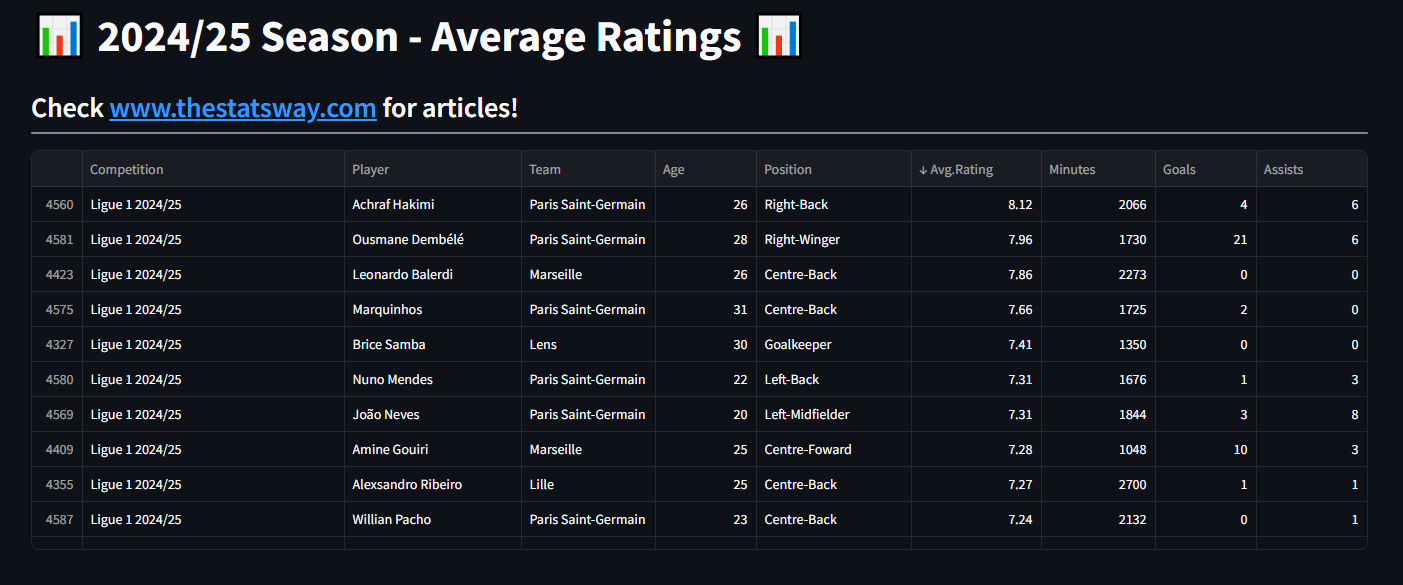Click the 2273 minutes cell

pos(1098,274)
